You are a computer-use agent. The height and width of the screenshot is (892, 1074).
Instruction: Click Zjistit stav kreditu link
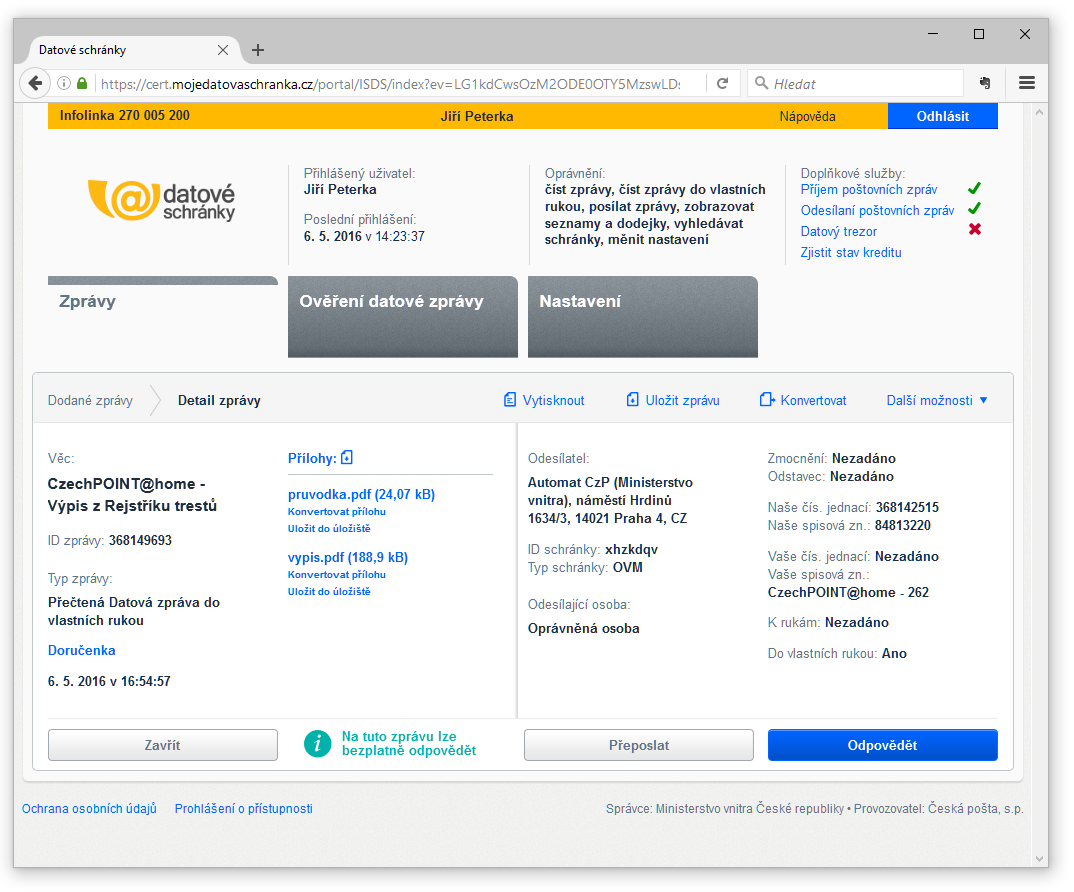851,252
